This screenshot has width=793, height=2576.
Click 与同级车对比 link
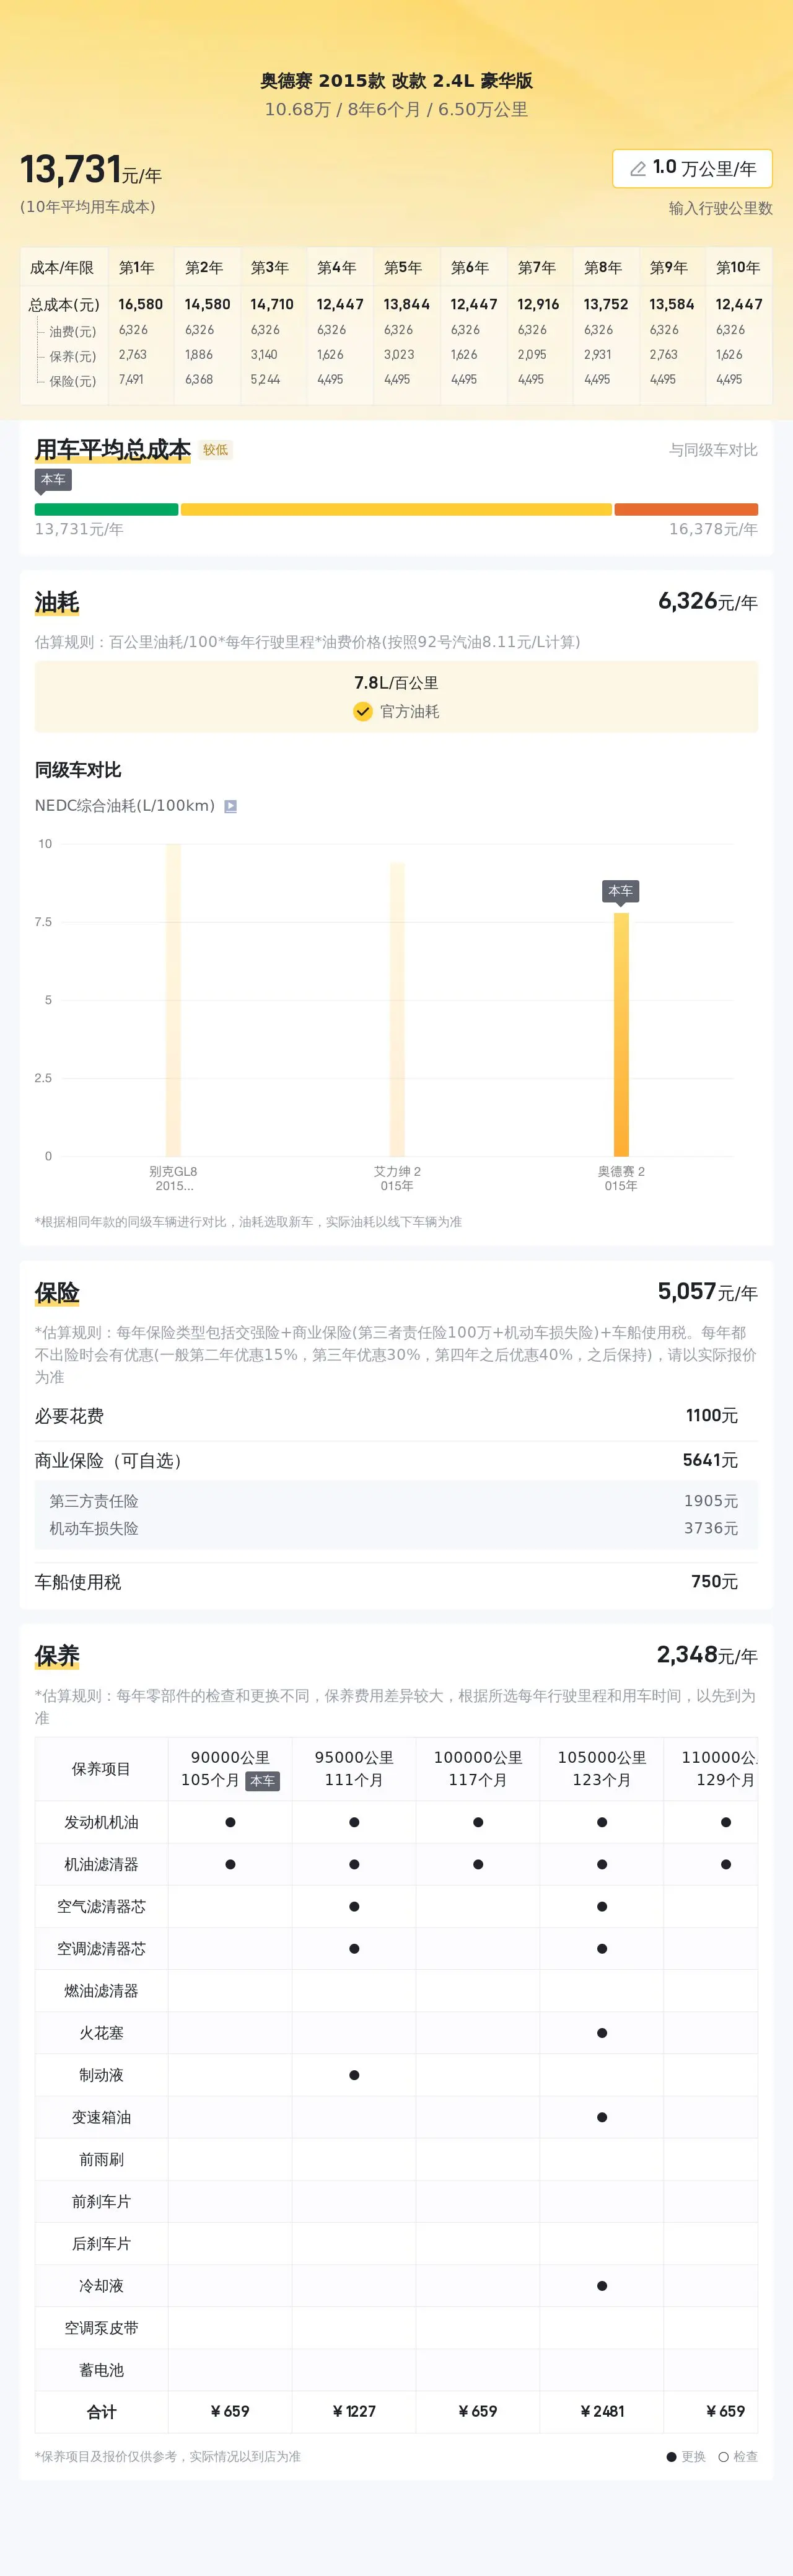[x=713, y=450]
